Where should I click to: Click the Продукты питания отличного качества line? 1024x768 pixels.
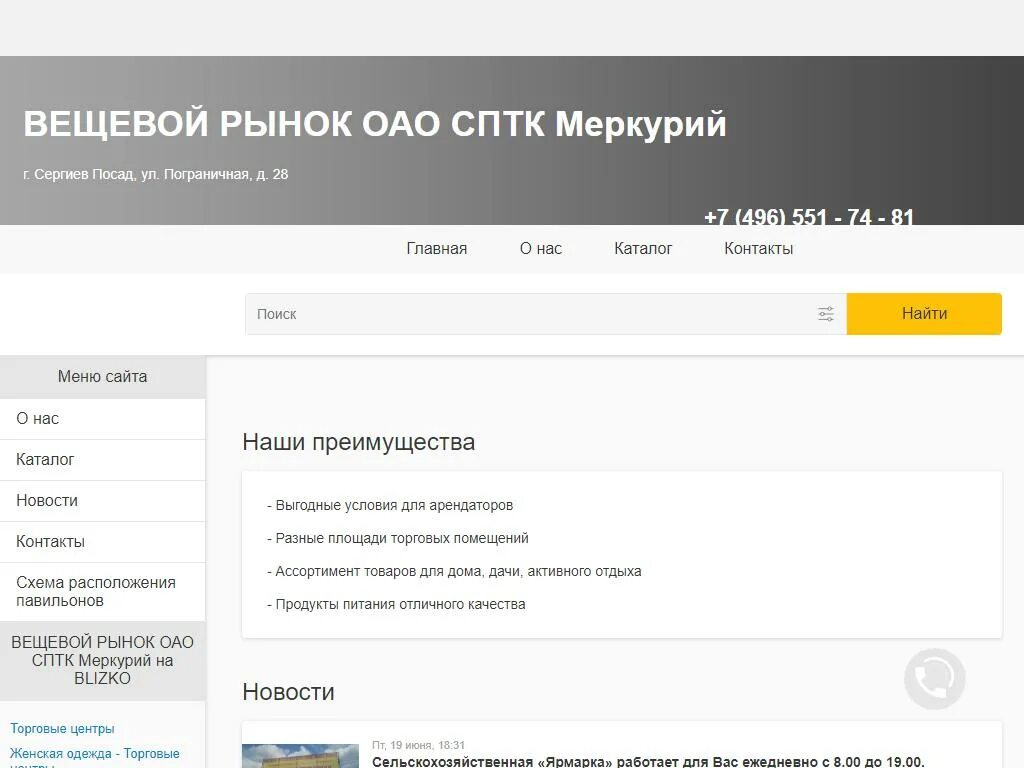click(x=396, y=604)
